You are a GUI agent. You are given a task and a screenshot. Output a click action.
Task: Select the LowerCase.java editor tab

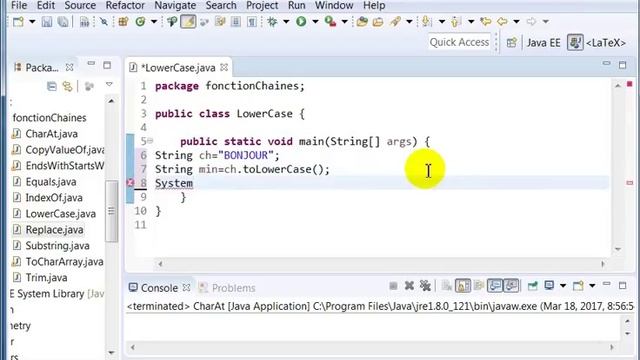(178, 68)
